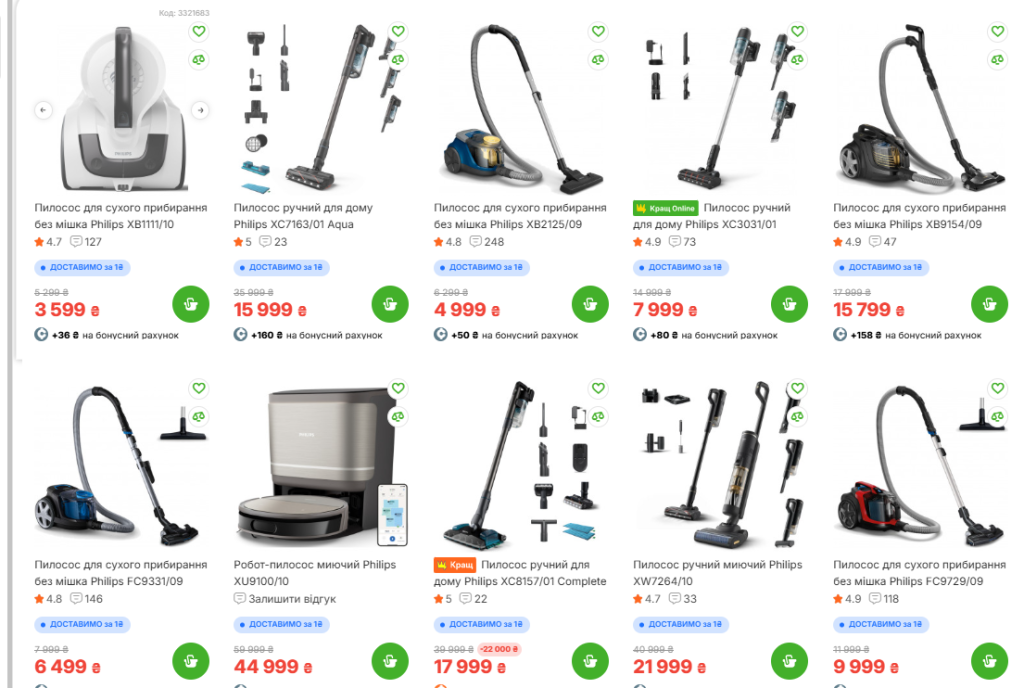1024x688 pixels.
Task: Show next image of Philips XB1111/10
Action: point(200,110)
